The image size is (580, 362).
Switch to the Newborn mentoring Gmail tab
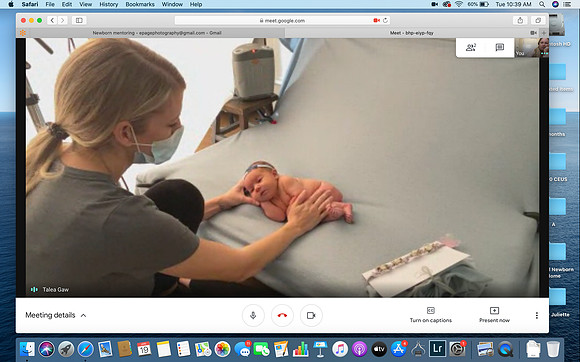point(157,33)
